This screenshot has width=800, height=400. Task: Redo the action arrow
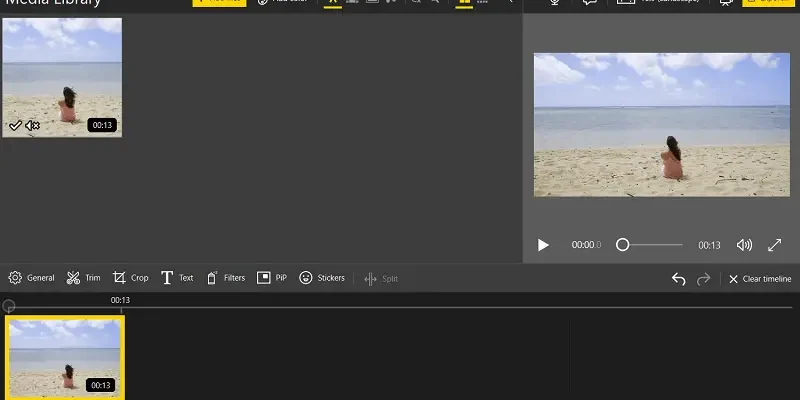pos(704,279)
